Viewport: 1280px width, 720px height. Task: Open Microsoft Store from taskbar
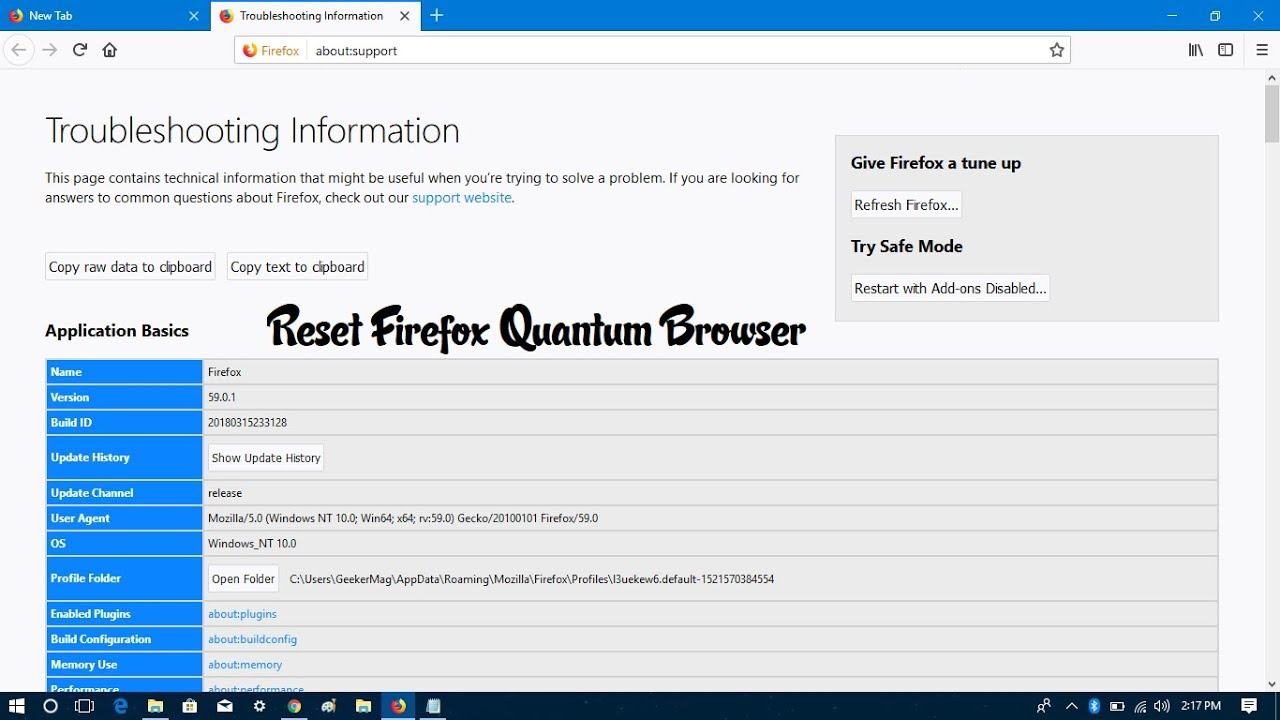[x=190, y=706]
